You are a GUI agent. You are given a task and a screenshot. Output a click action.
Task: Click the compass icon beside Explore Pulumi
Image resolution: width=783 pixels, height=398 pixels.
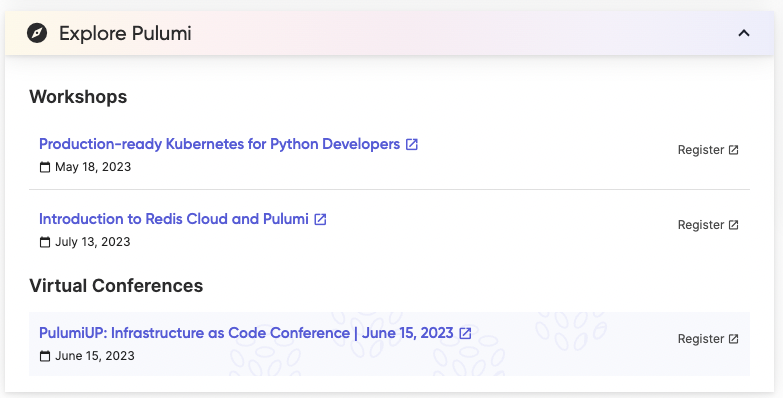click(x=37, y=33)
